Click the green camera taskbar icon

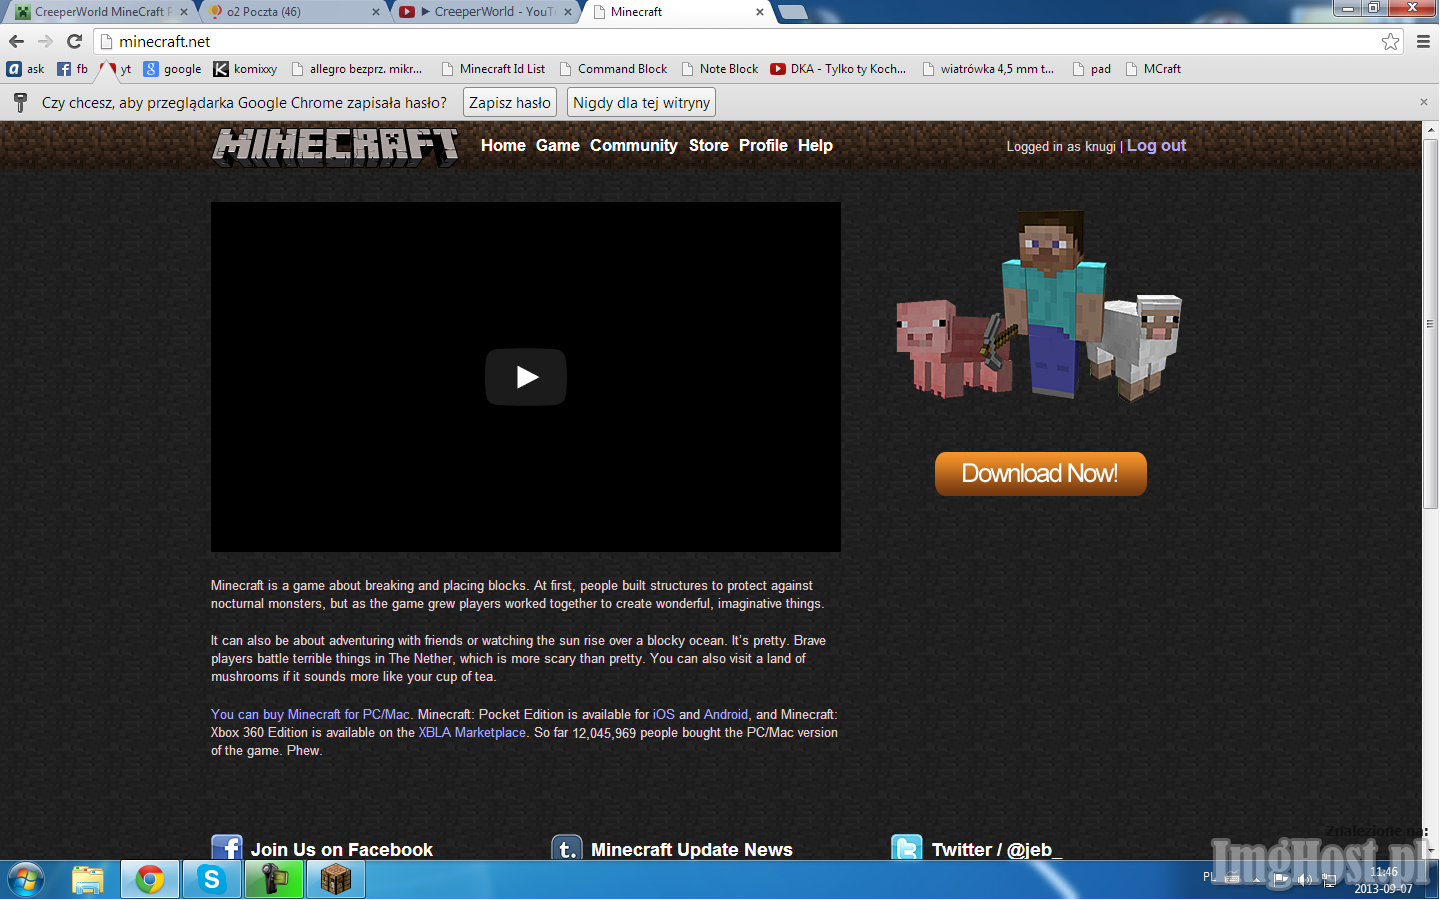pos(274,880)
